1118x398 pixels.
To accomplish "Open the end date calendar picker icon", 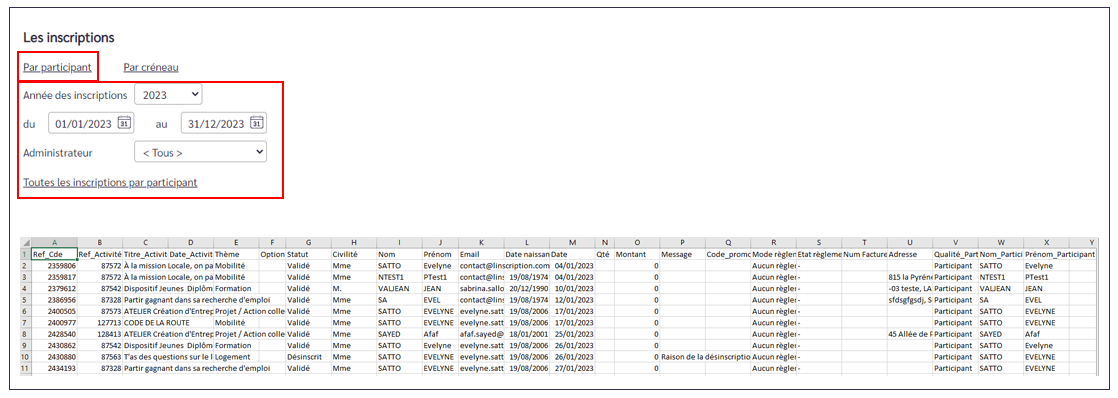I will [257, 123].
